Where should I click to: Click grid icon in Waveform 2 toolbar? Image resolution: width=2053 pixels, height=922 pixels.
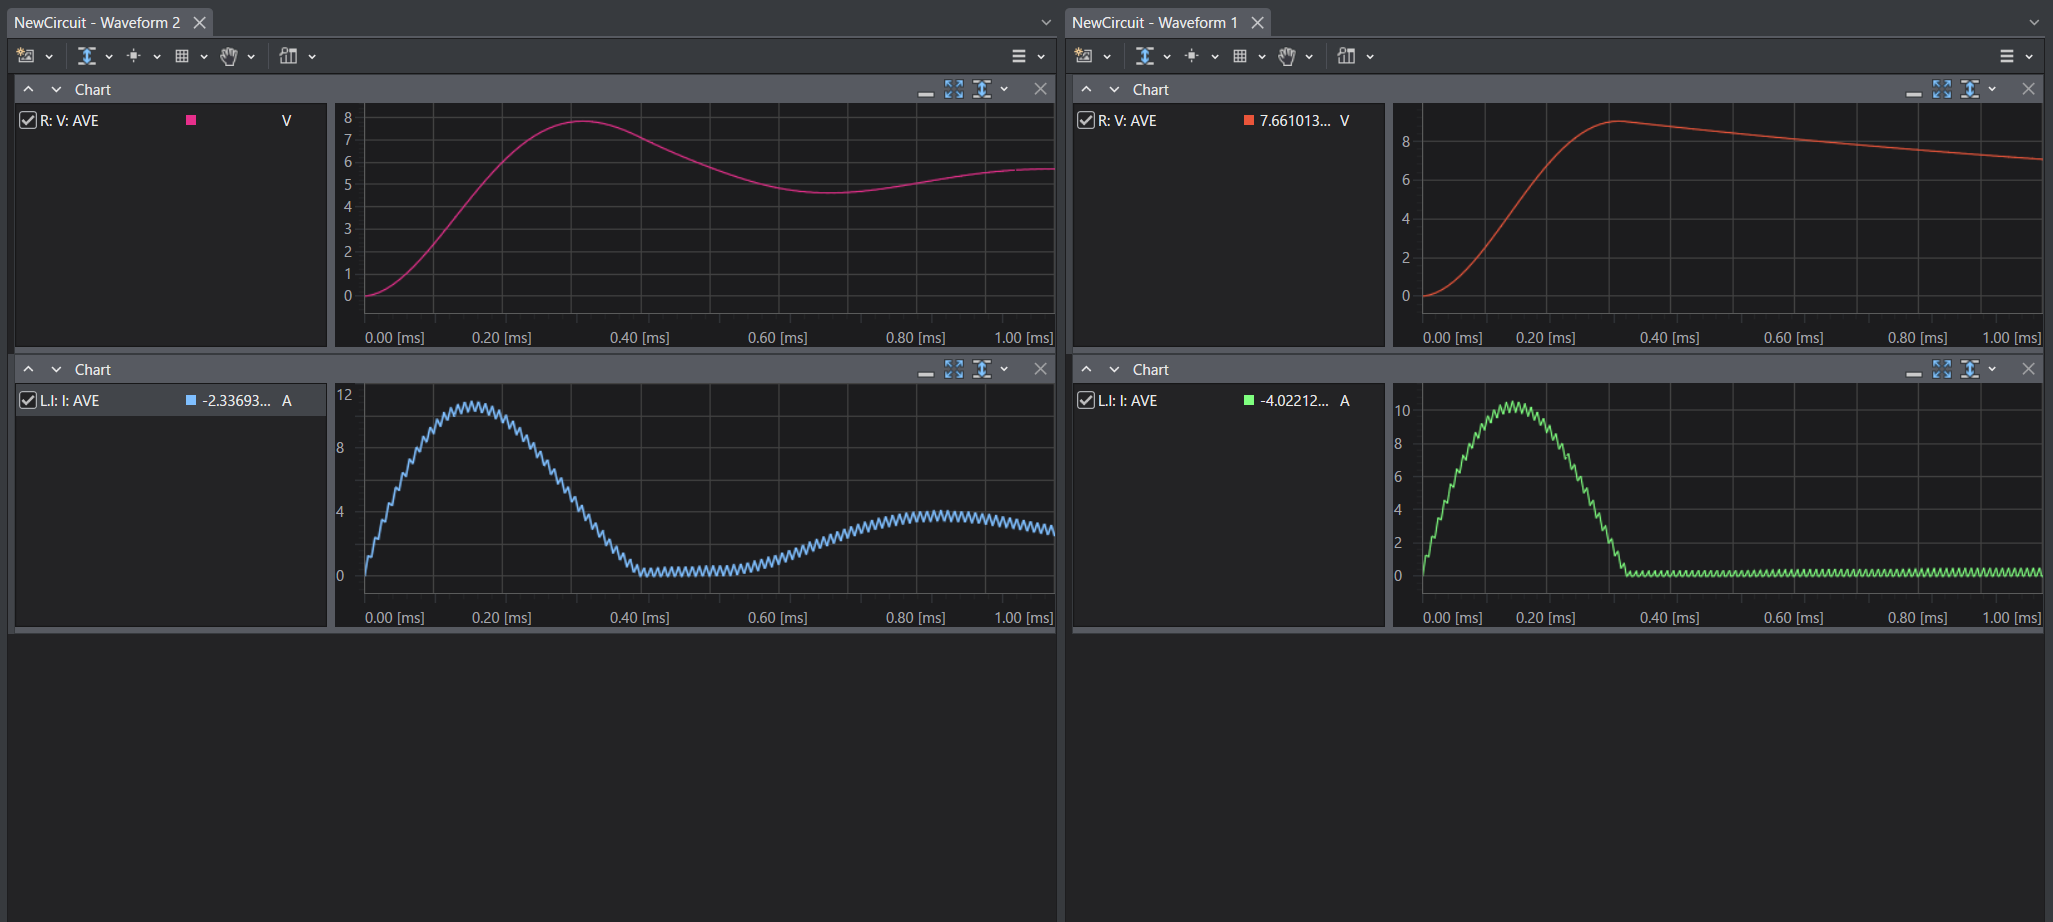[x=182, y=56]
